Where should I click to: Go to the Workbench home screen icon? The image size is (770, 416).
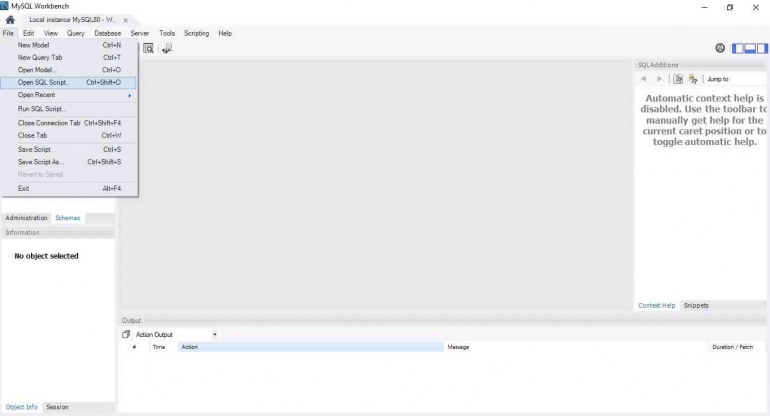pyautogui.click(x=10, y=20)
